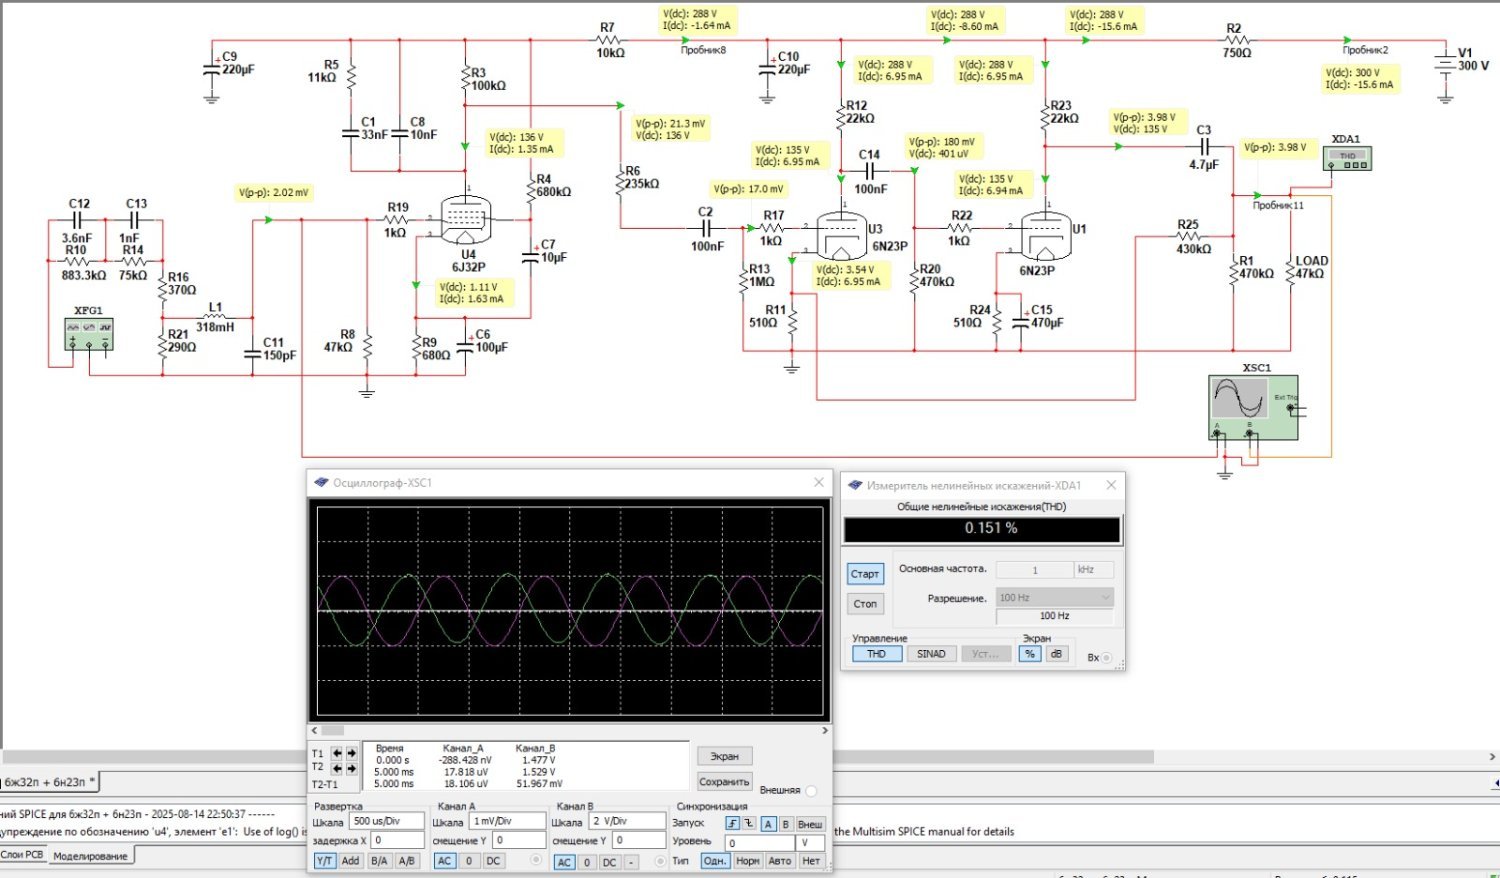The width and height of the screenshot is (1500, 878).
Task: Select resistor R6 235kΩ
Action: [620, 183]
